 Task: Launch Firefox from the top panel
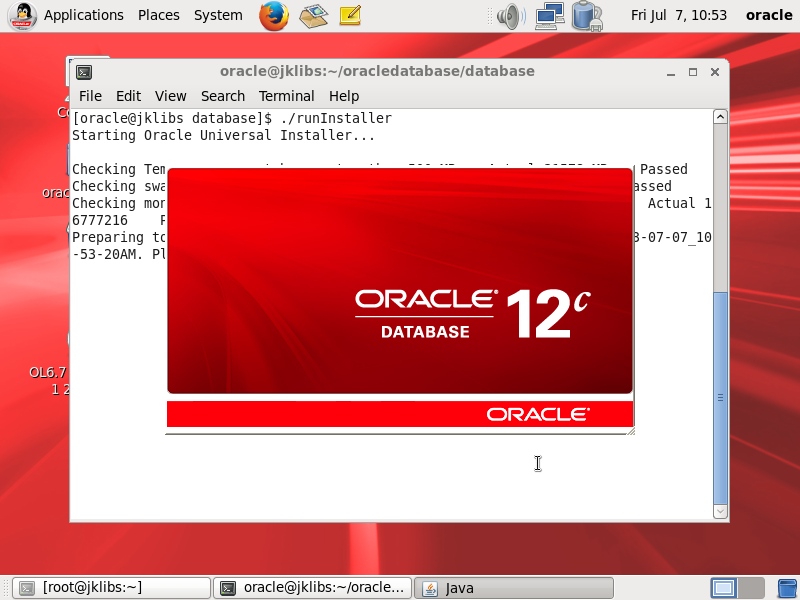coord(273,16)
